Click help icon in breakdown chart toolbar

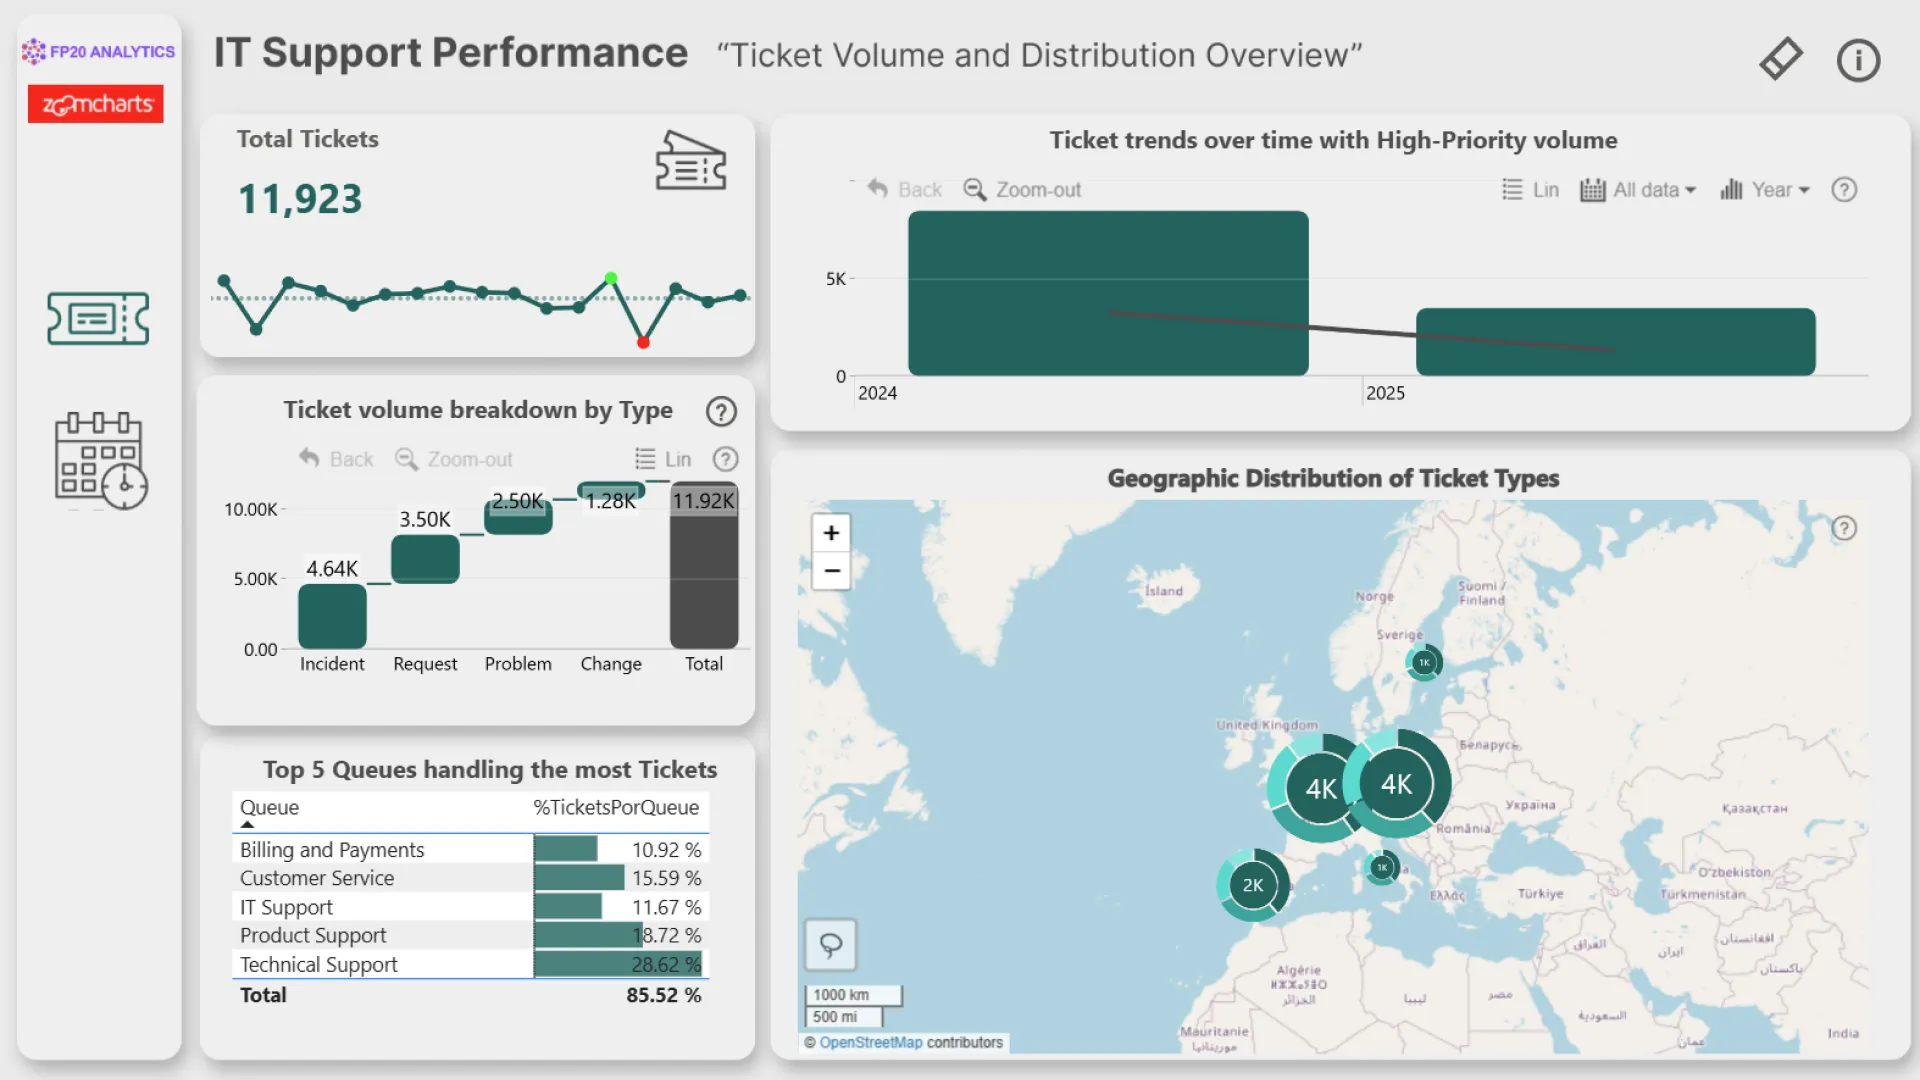click(725, 459)
